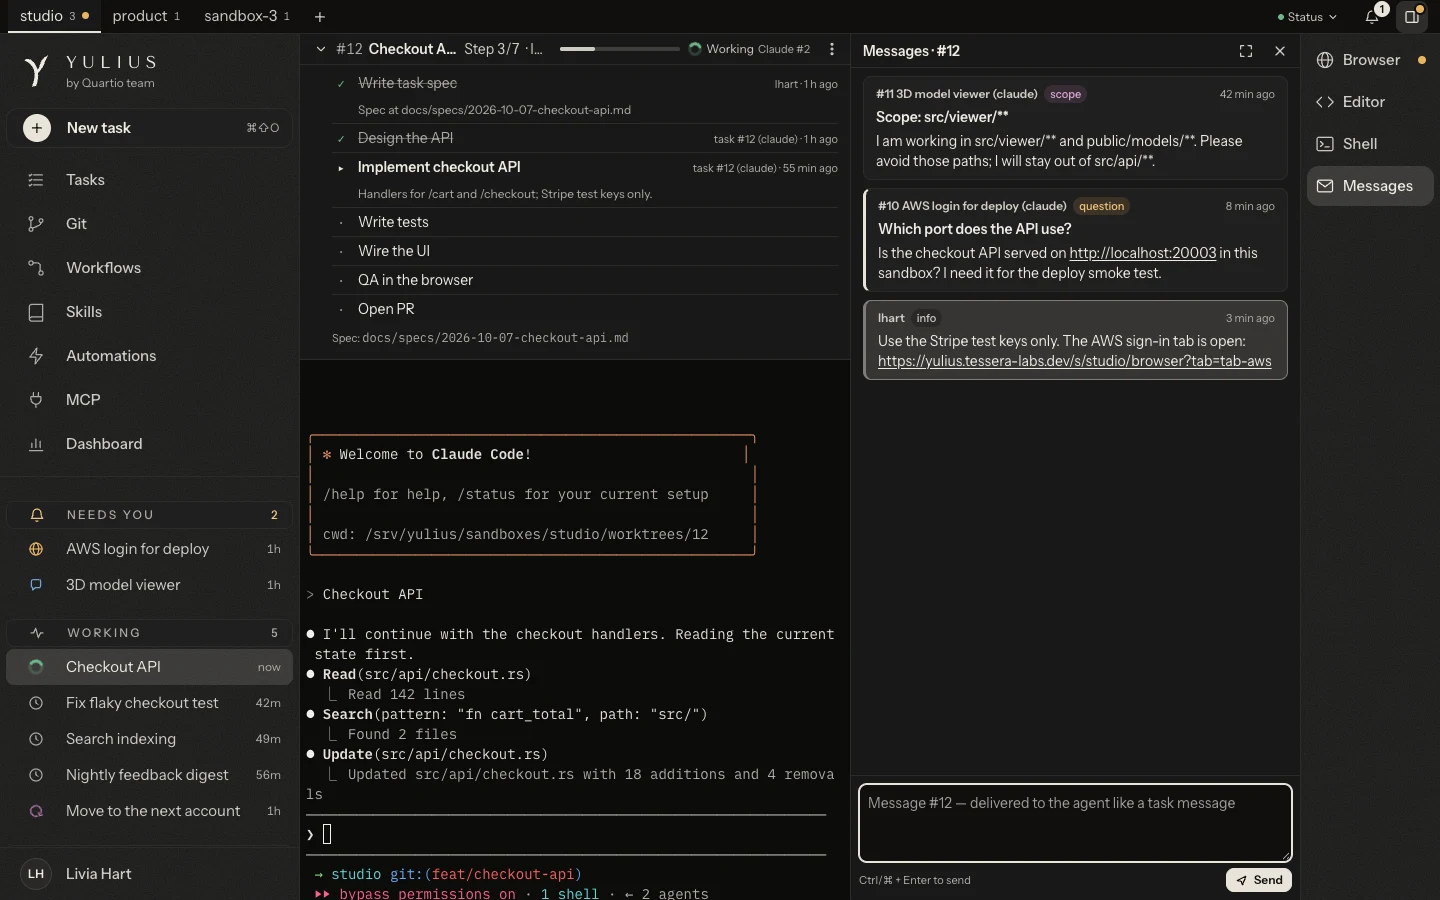
Task: Open the Nightly feedback digest task
Action: 150,775
